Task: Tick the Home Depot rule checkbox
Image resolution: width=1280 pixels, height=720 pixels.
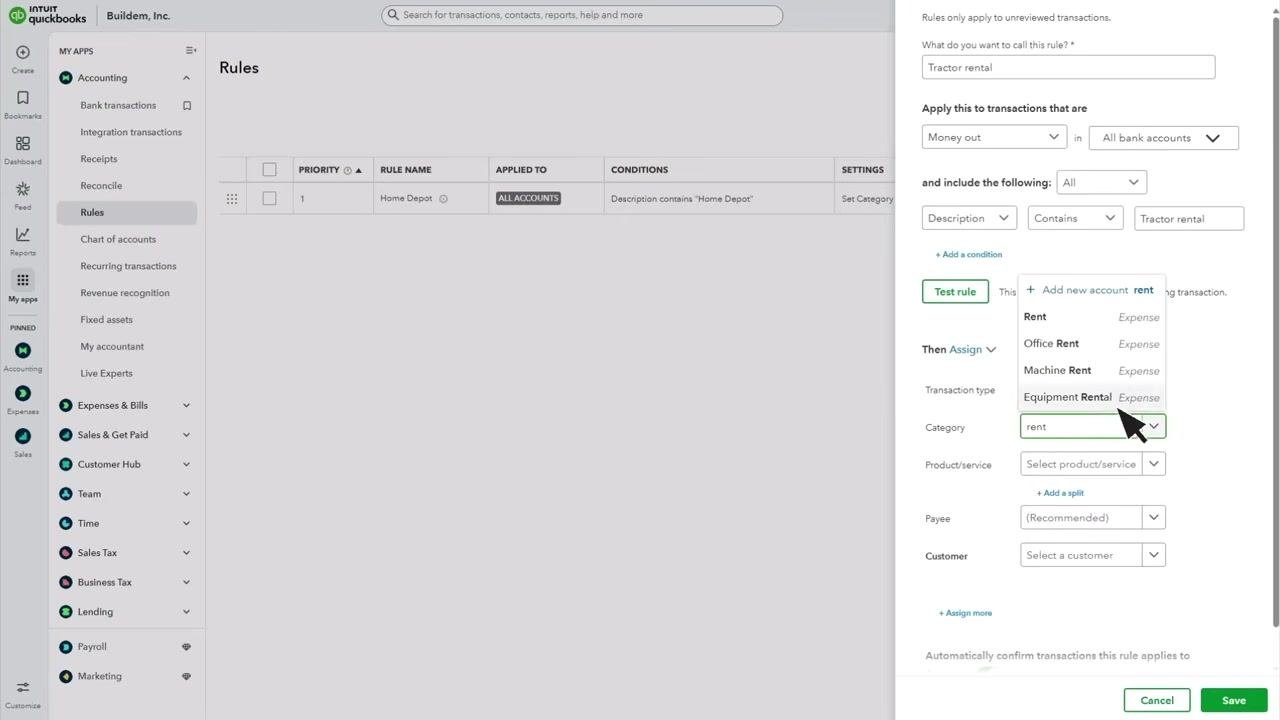Action: 269,199
